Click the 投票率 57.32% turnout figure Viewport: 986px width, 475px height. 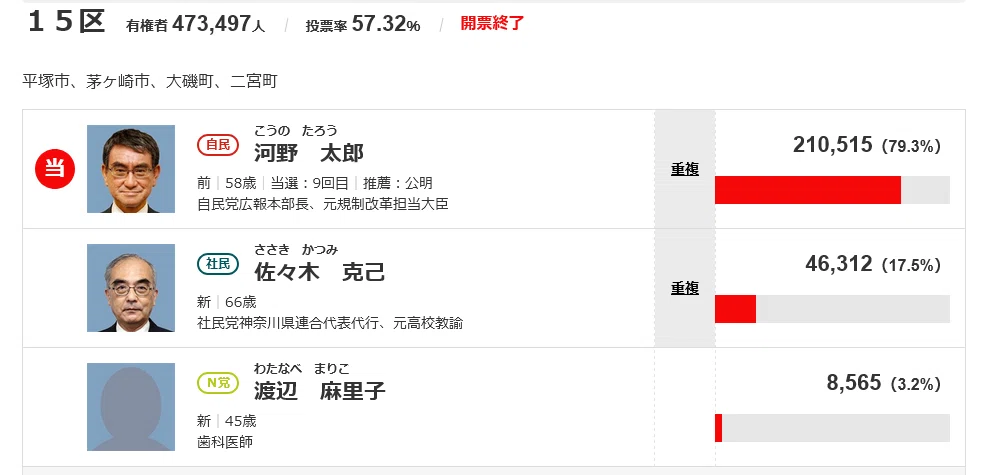tap(363, 25)
